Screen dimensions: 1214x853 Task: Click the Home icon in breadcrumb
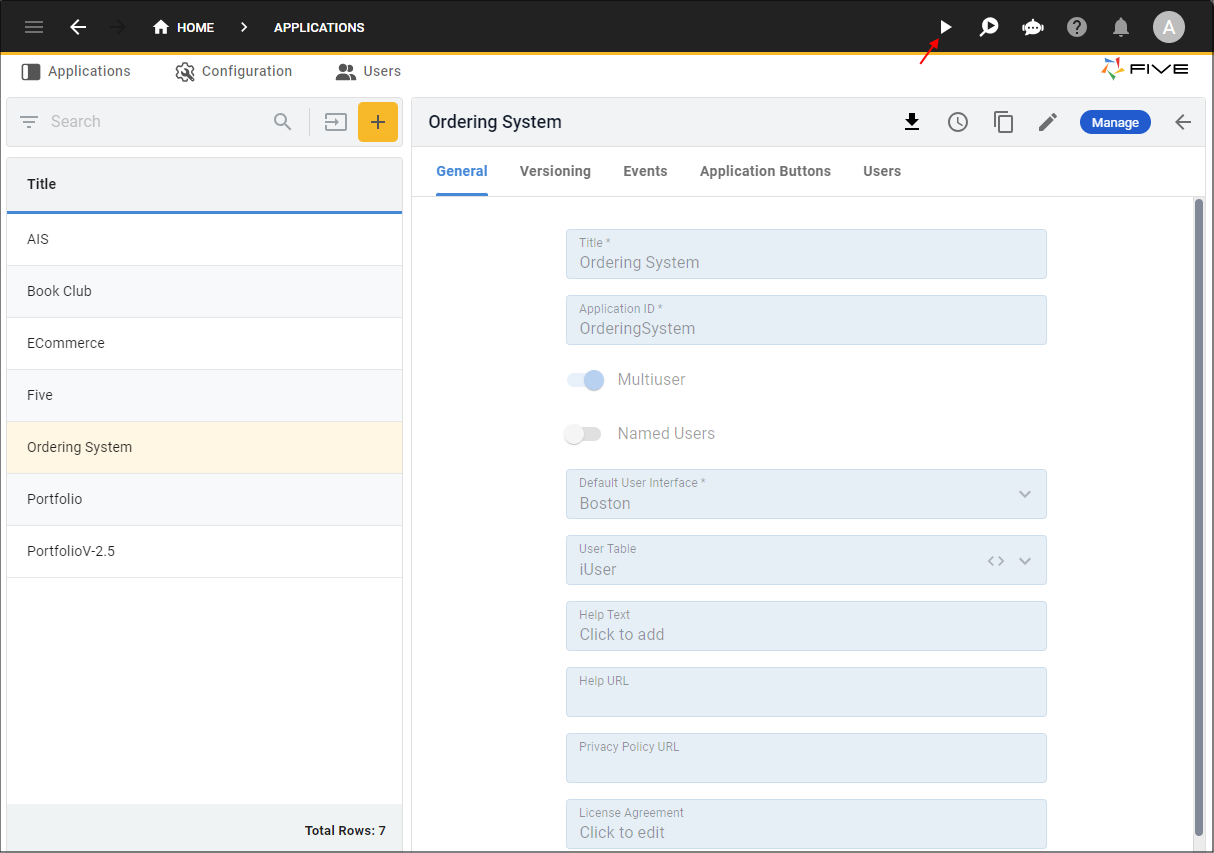161,27
